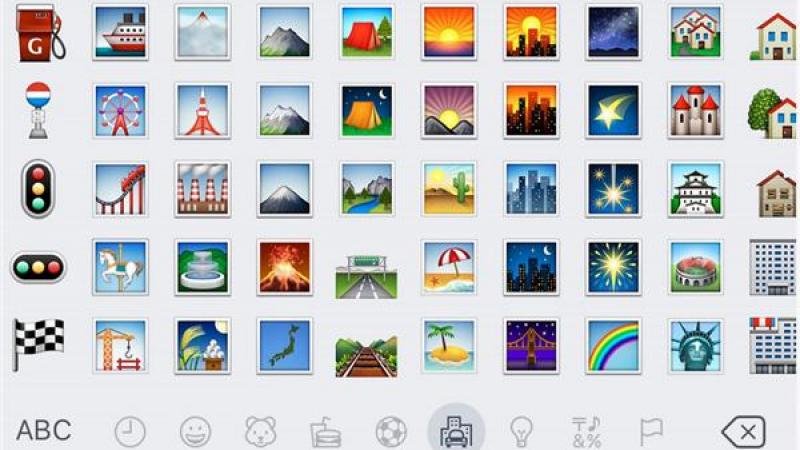Pick the construction crane emoji
Viewport: 800px width, 450px height.
(x=120, y=346)
